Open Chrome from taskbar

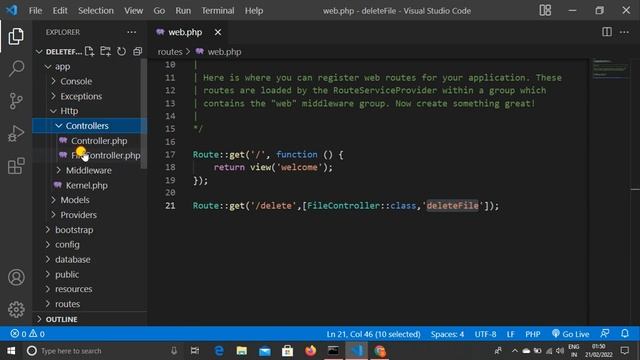click(380, 351)
